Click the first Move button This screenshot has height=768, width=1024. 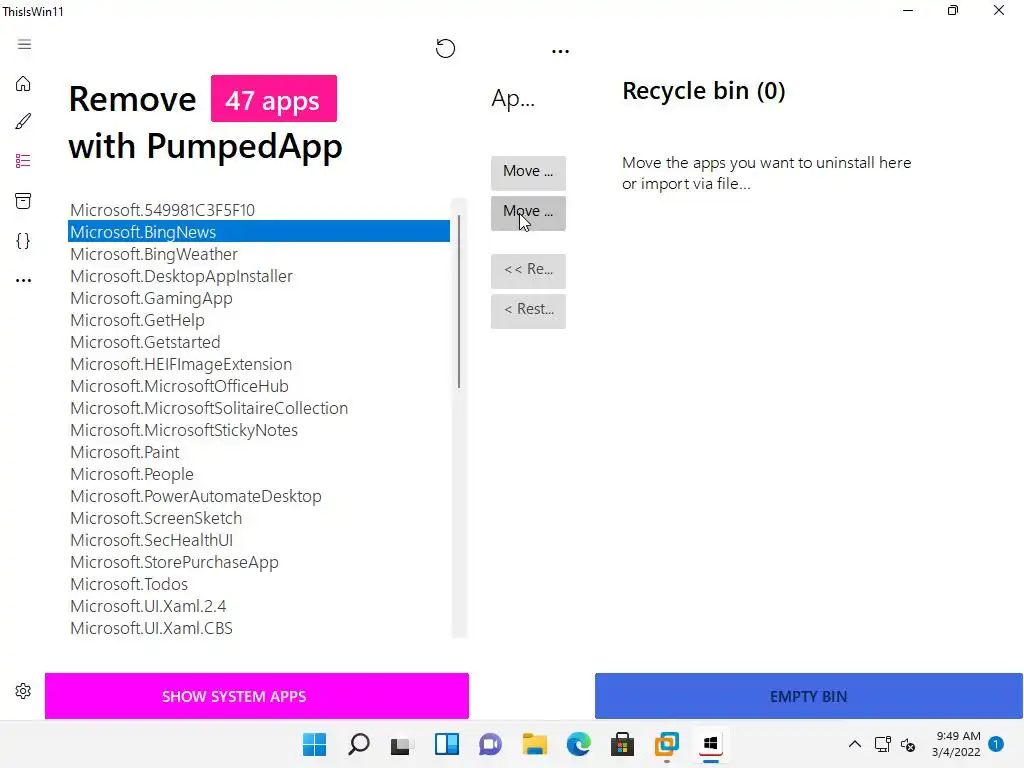tap(528, 172)
